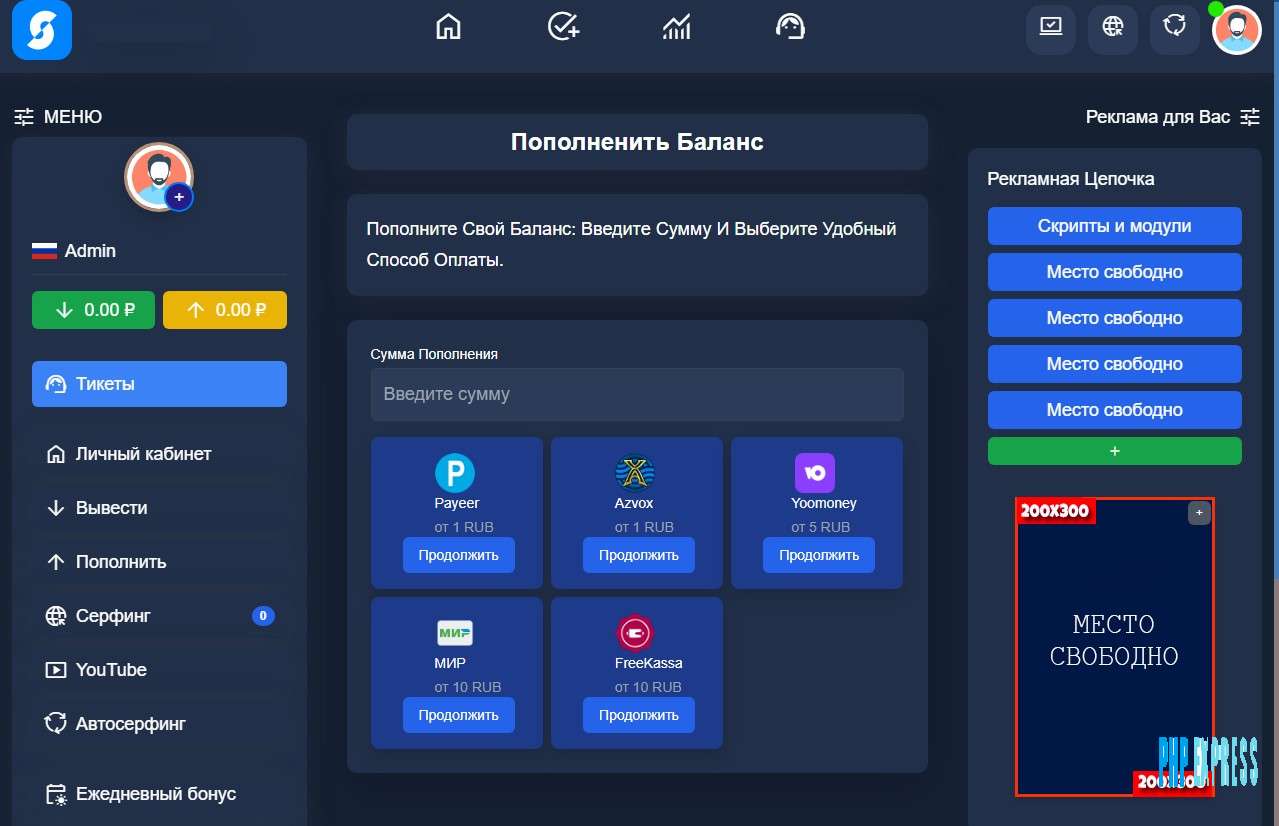Image resolution: width=1279 pixels, height=826 pixels.
Task: Click the Azvox logo icon
Action: tap(635, 473)
